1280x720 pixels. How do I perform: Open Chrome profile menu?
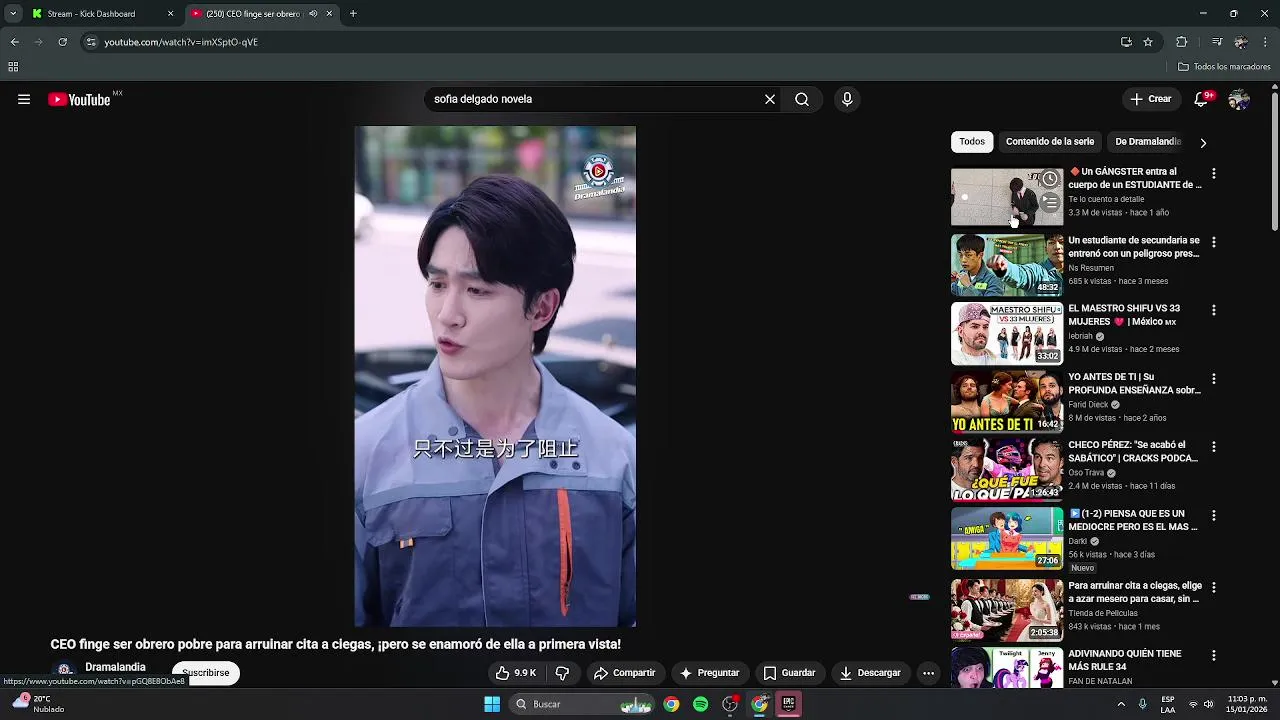[x=1241, y=42]
